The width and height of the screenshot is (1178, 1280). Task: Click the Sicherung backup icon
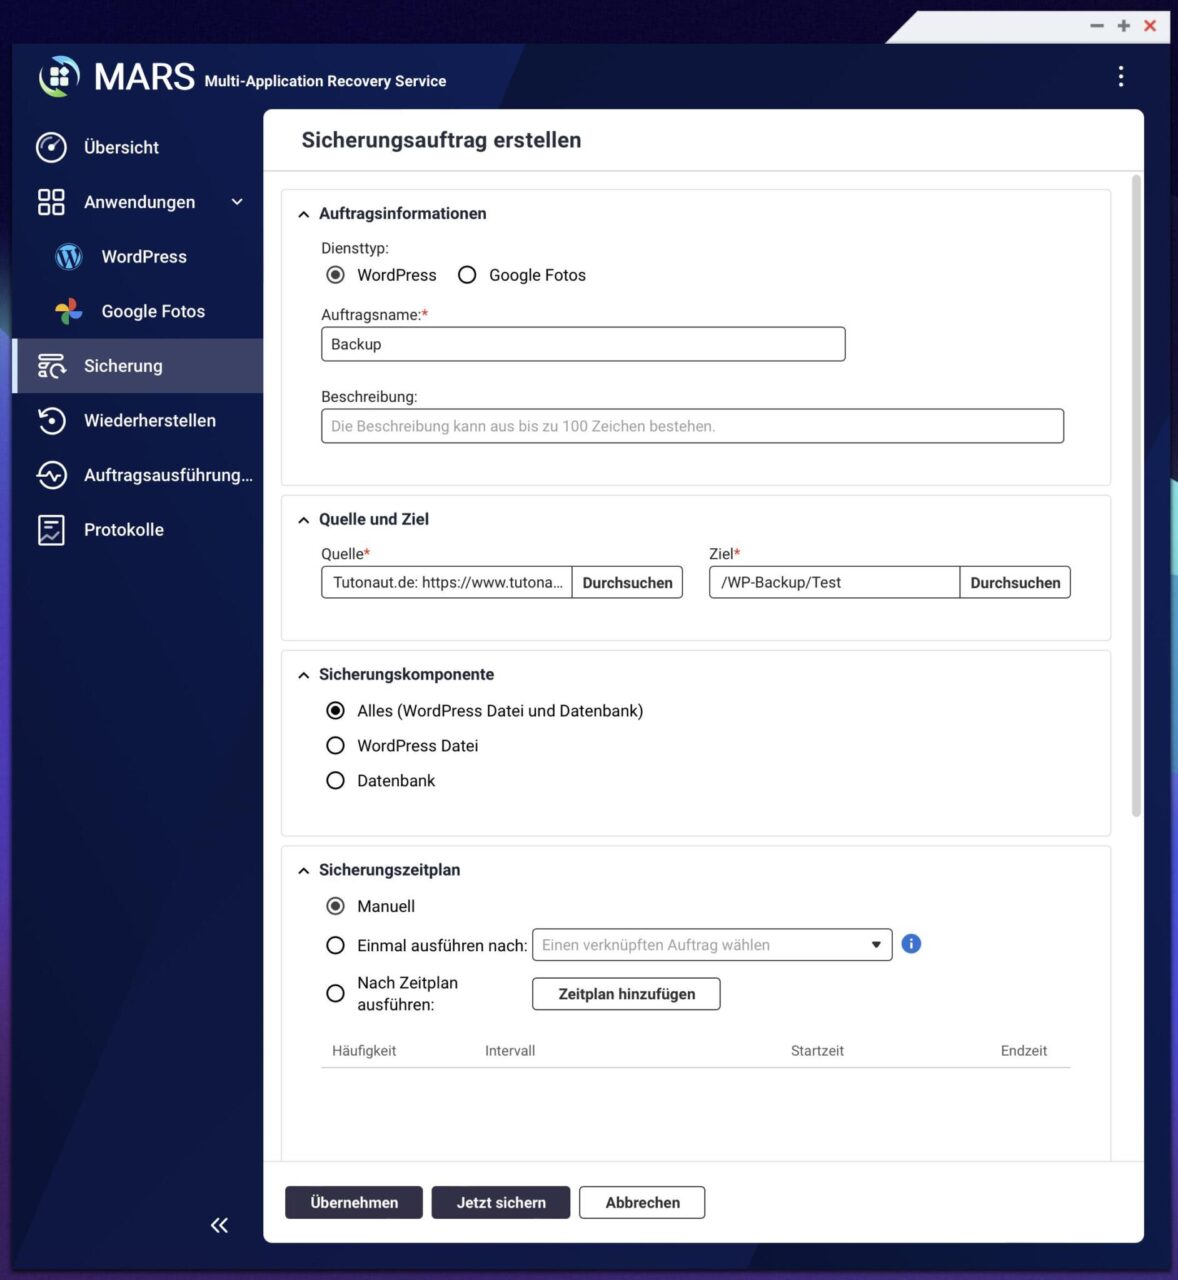(x=51, y=366)
